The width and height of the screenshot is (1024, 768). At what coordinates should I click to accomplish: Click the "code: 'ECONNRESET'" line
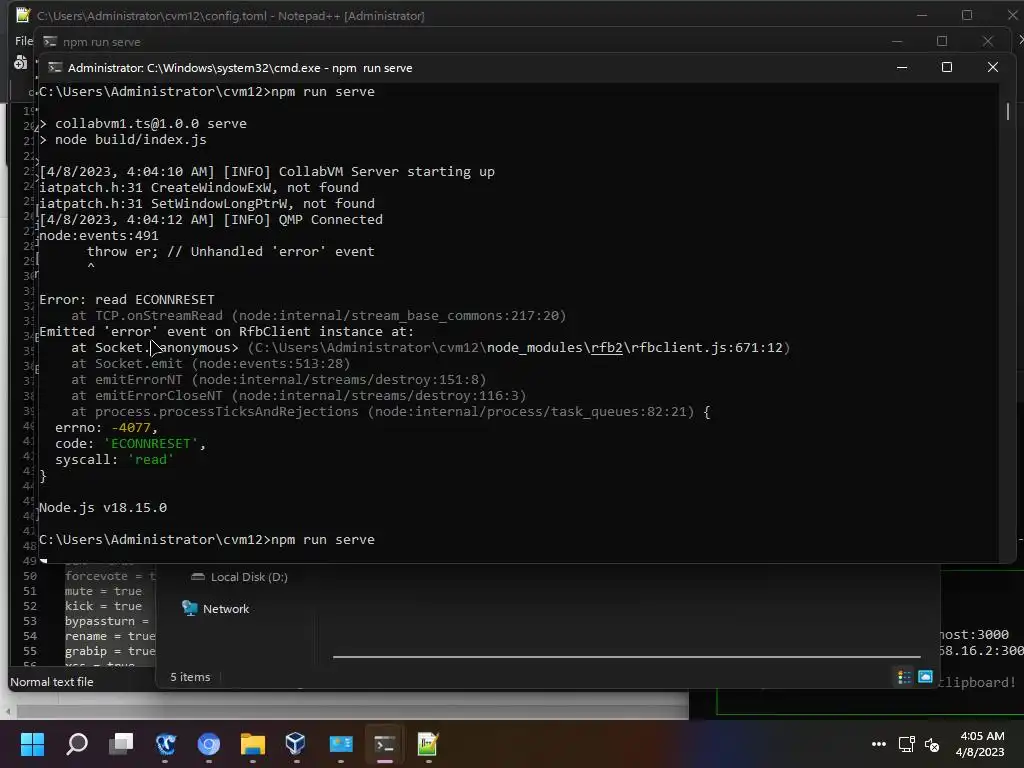coord(130,443)
